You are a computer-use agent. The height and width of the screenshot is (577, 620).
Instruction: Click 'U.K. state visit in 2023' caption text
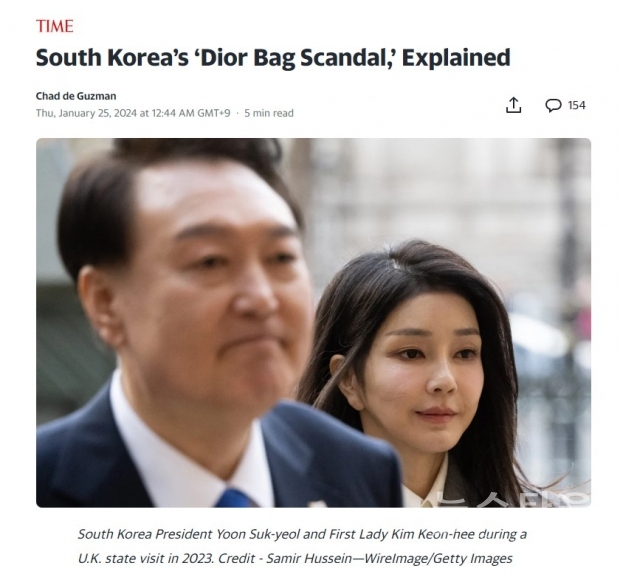tap(146, 558)
